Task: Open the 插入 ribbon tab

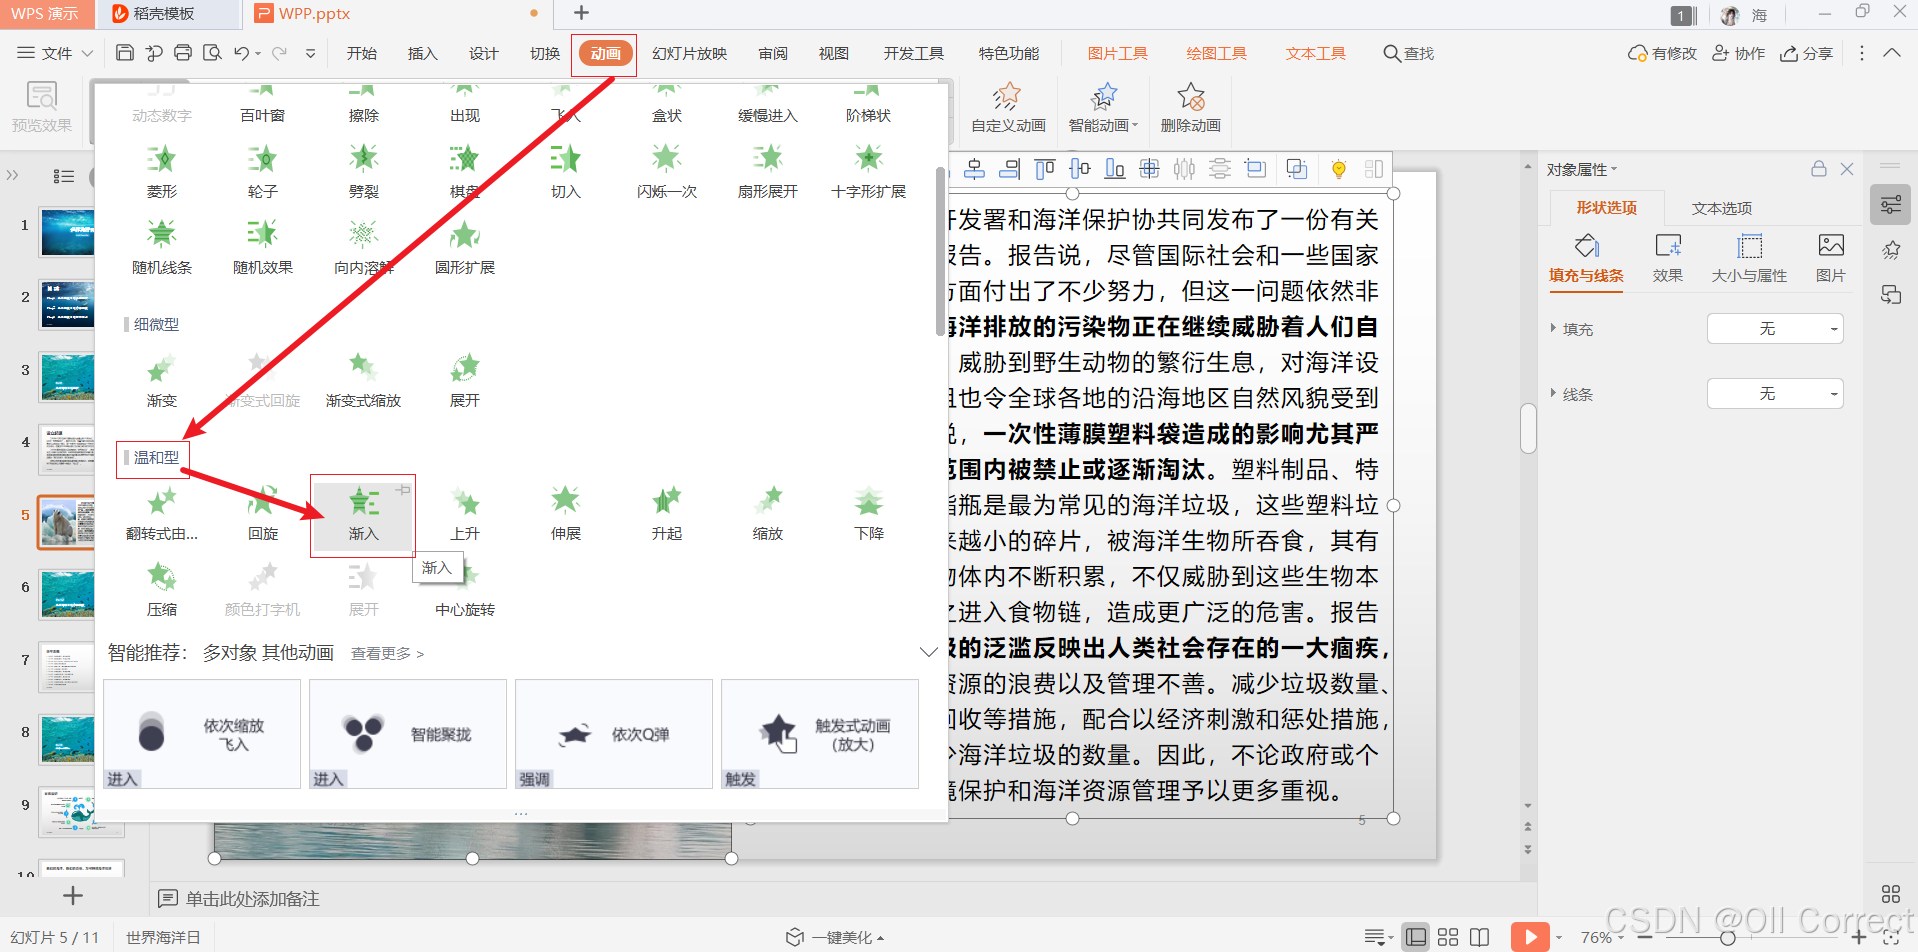Action: coord(422,54)
